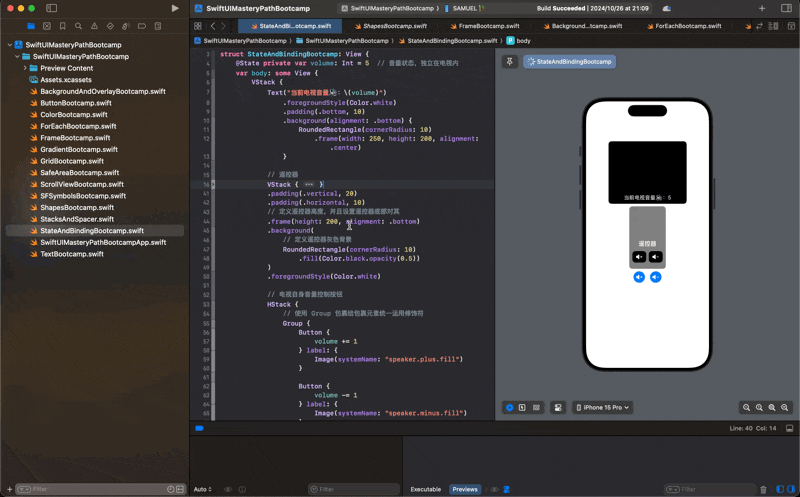Image resolution: width=800 pixels, height=497 pixels.
Task: Open GridBootcamp.swift in the navigator
Action: [72, 161]
